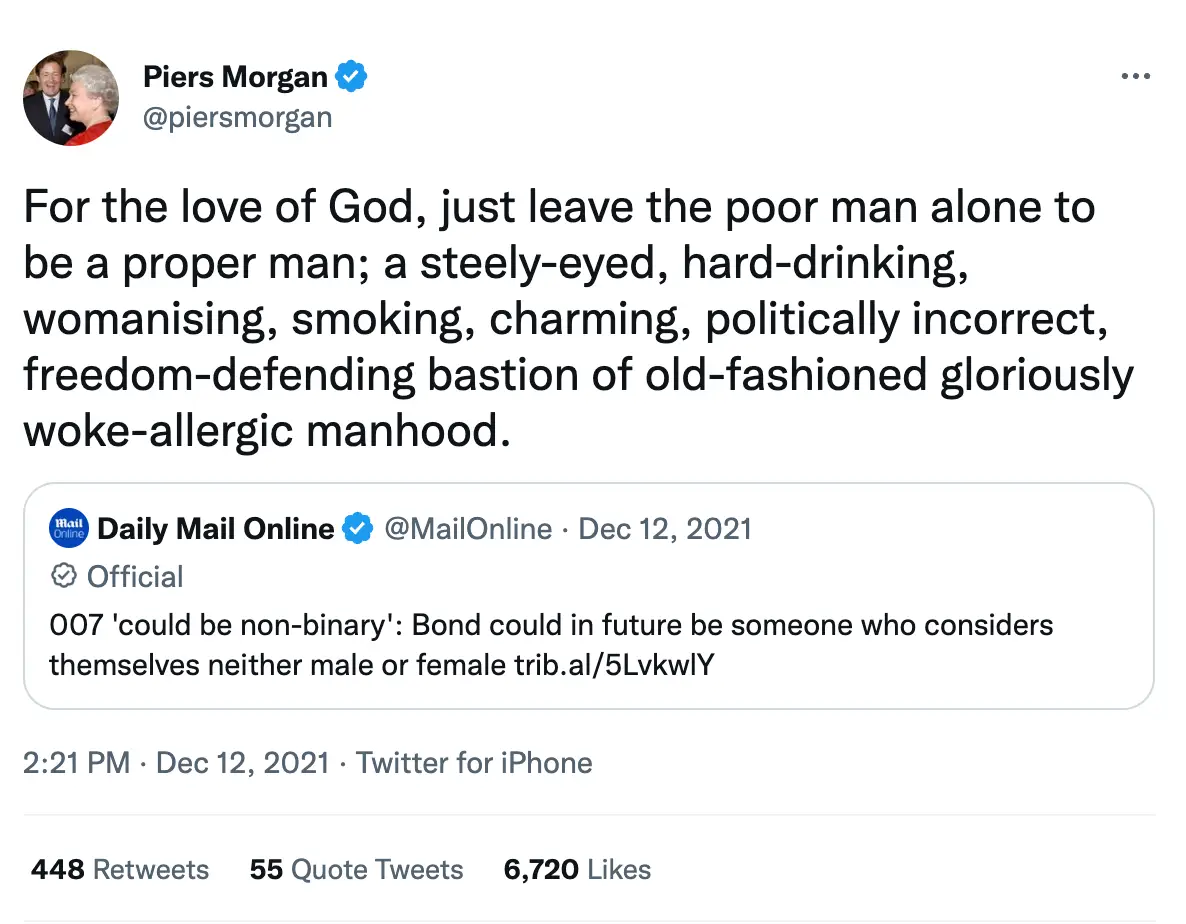Click the Official label badge icon
This screenshot has width=1186, height=924.
point(63,576)
